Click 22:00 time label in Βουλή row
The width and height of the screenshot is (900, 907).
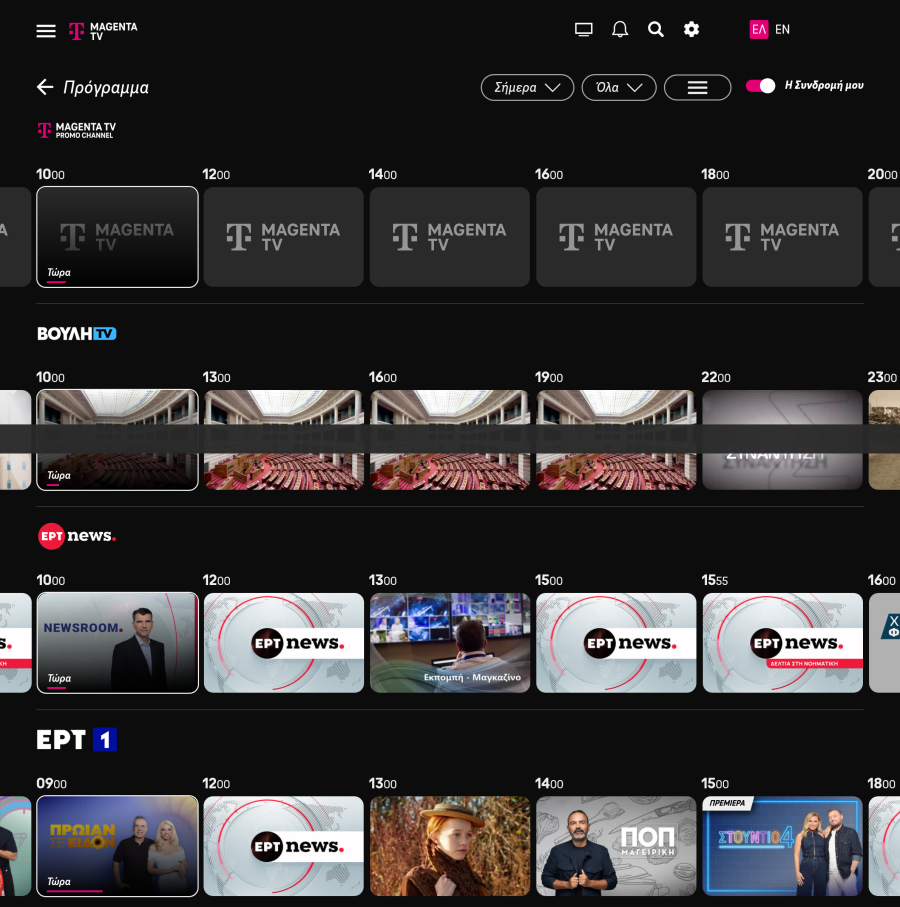(715, 377)
